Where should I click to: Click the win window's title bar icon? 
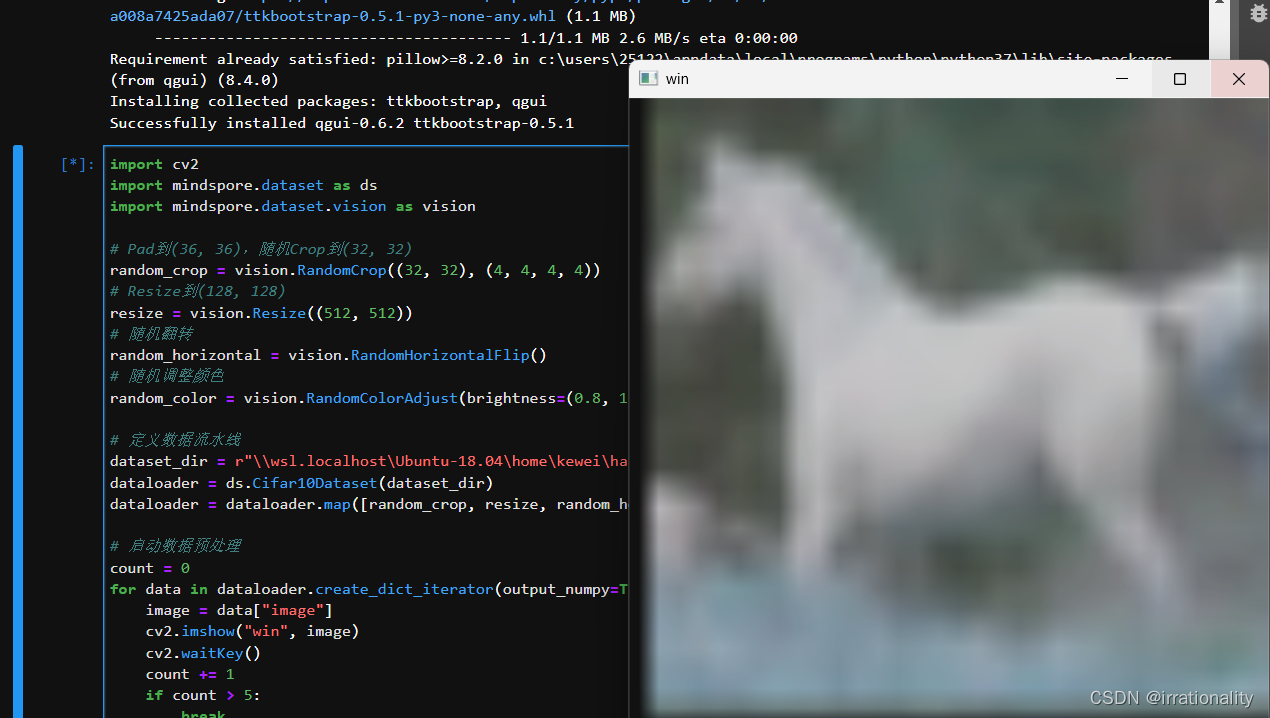(648, 79)
